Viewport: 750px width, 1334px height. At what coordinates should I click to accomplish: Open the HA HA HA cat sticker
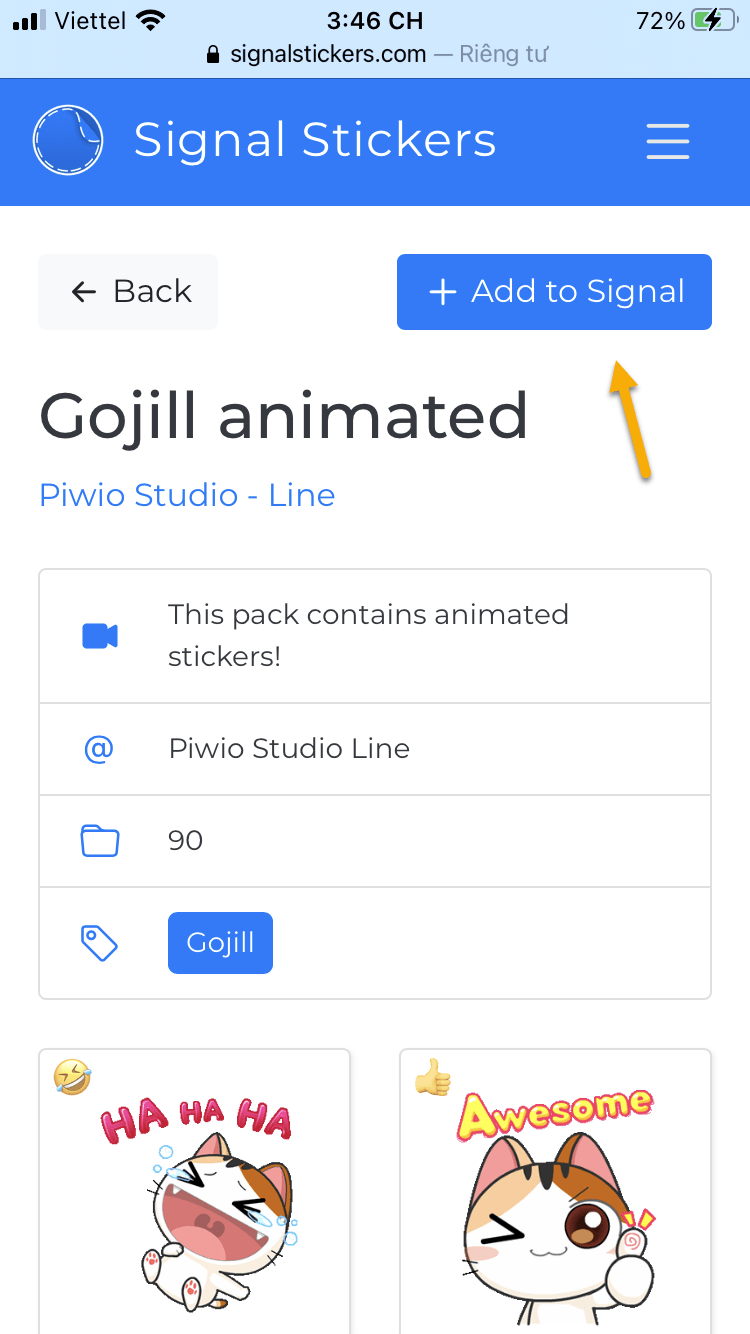point(195,1200)
